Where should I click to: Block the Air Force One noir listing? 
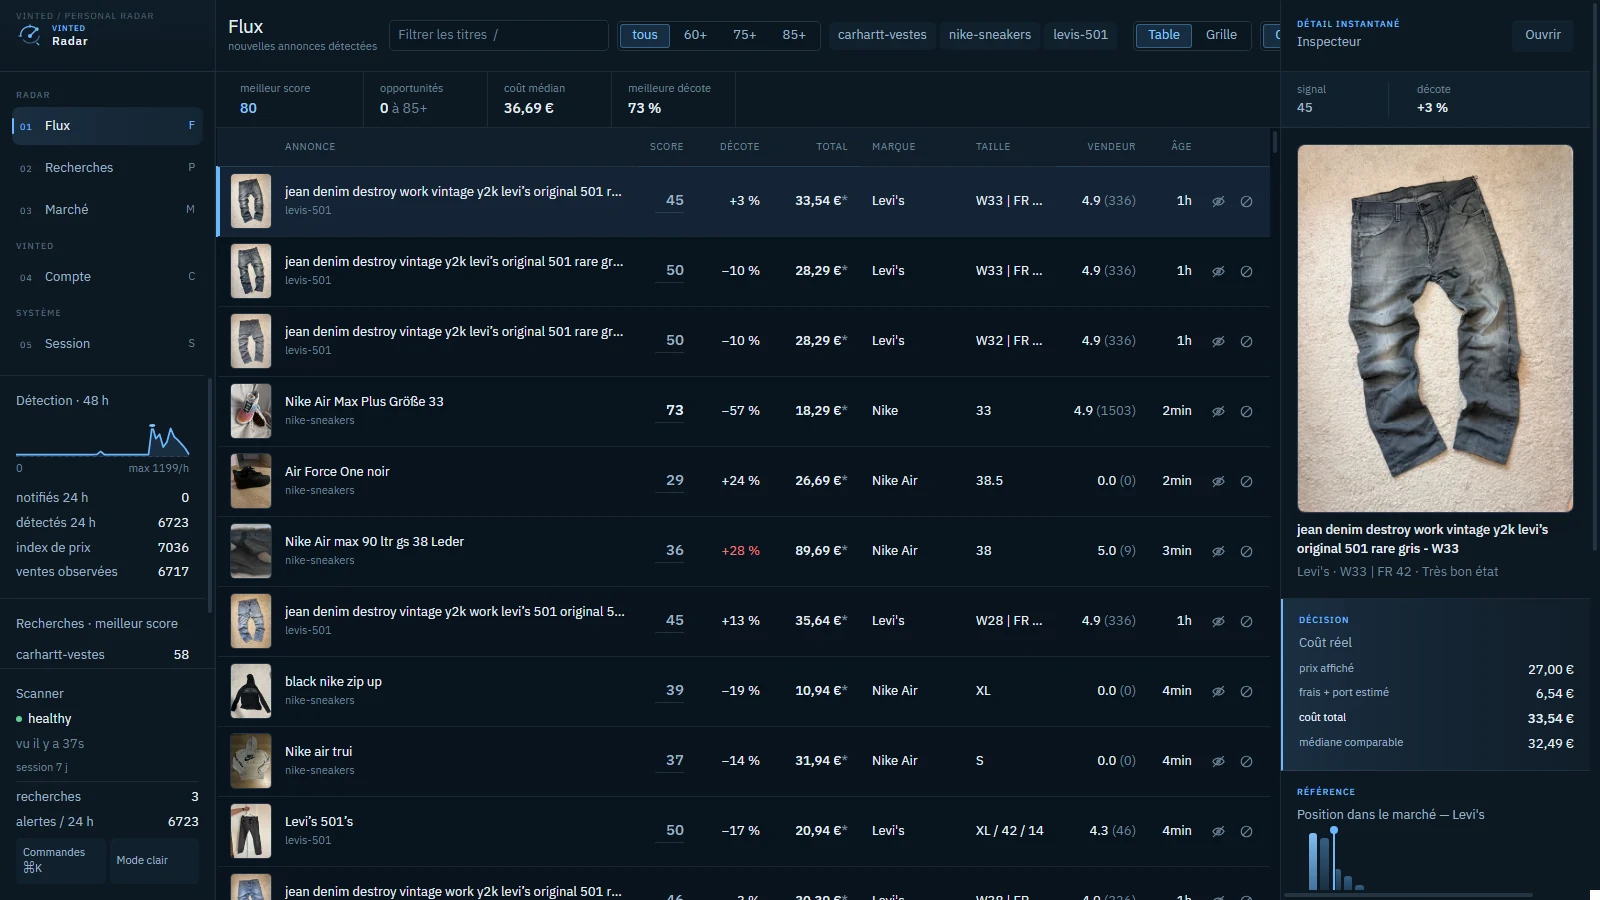pos(1246,481)
